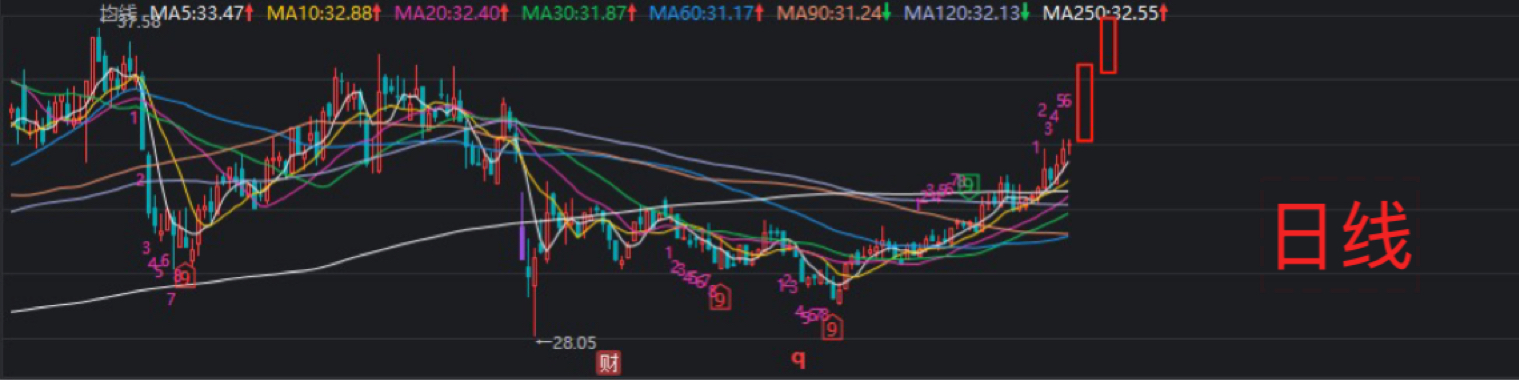Viewport: 1519px width, 380px height.
Task: Open the 均线 indicator name label
Action: [117, 12]
